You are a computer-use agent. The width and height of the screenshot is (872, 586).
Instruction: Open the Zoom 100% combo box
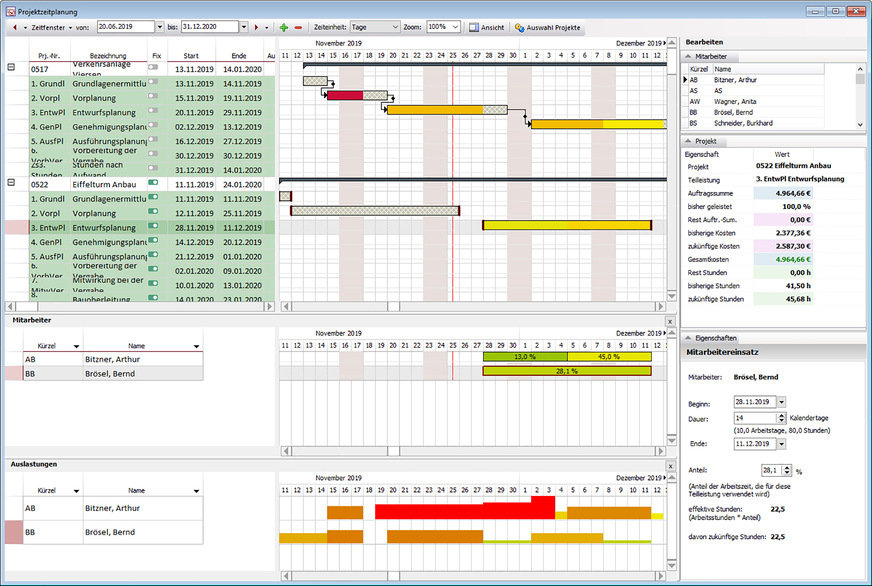[x=443, y=27]
